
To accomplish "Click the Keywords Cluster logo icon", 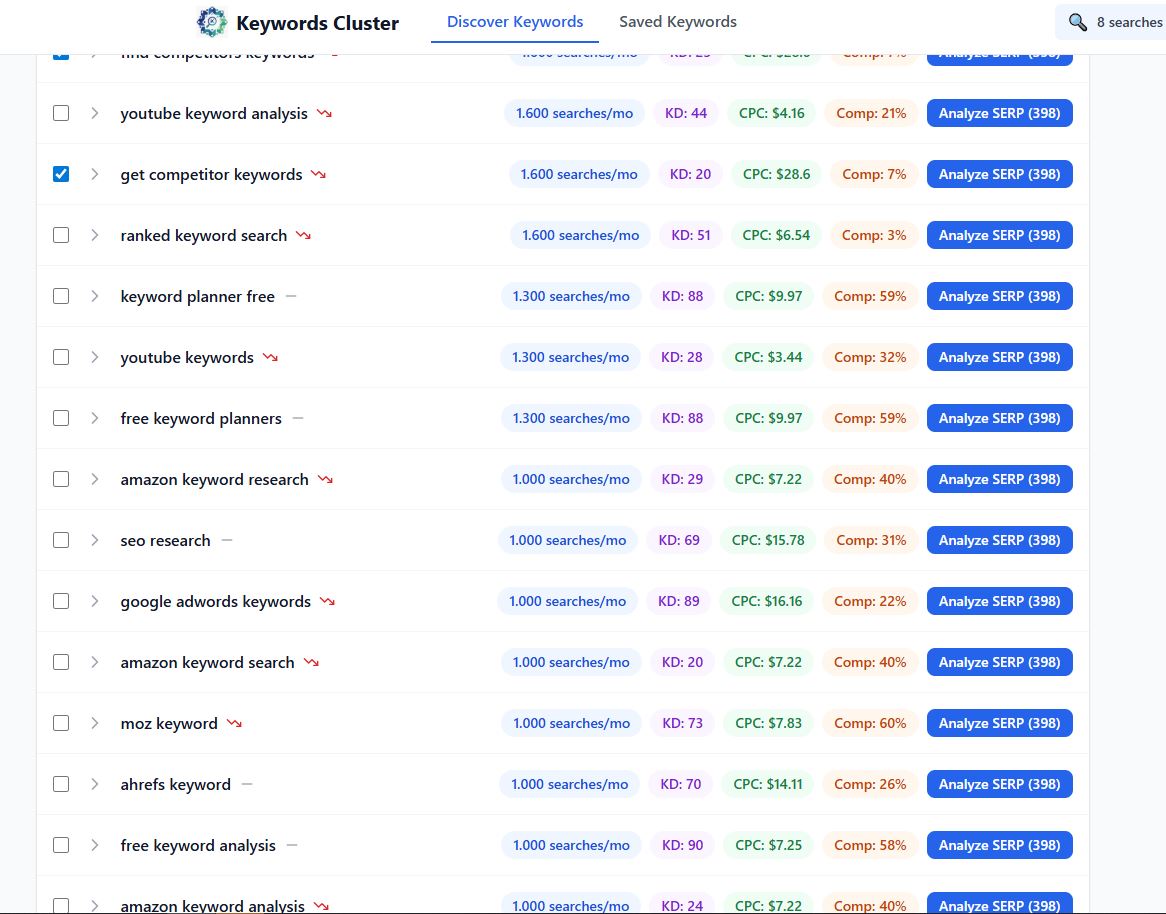I will [x=210, y=21].
